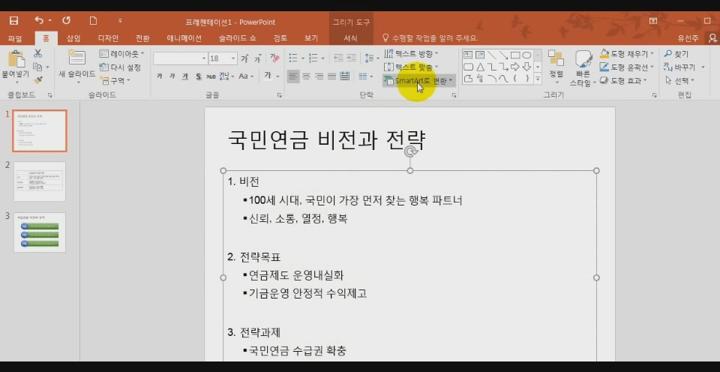Viewport: 720px width, 372px height.
Task: Align text left
Action: [293, 76]
